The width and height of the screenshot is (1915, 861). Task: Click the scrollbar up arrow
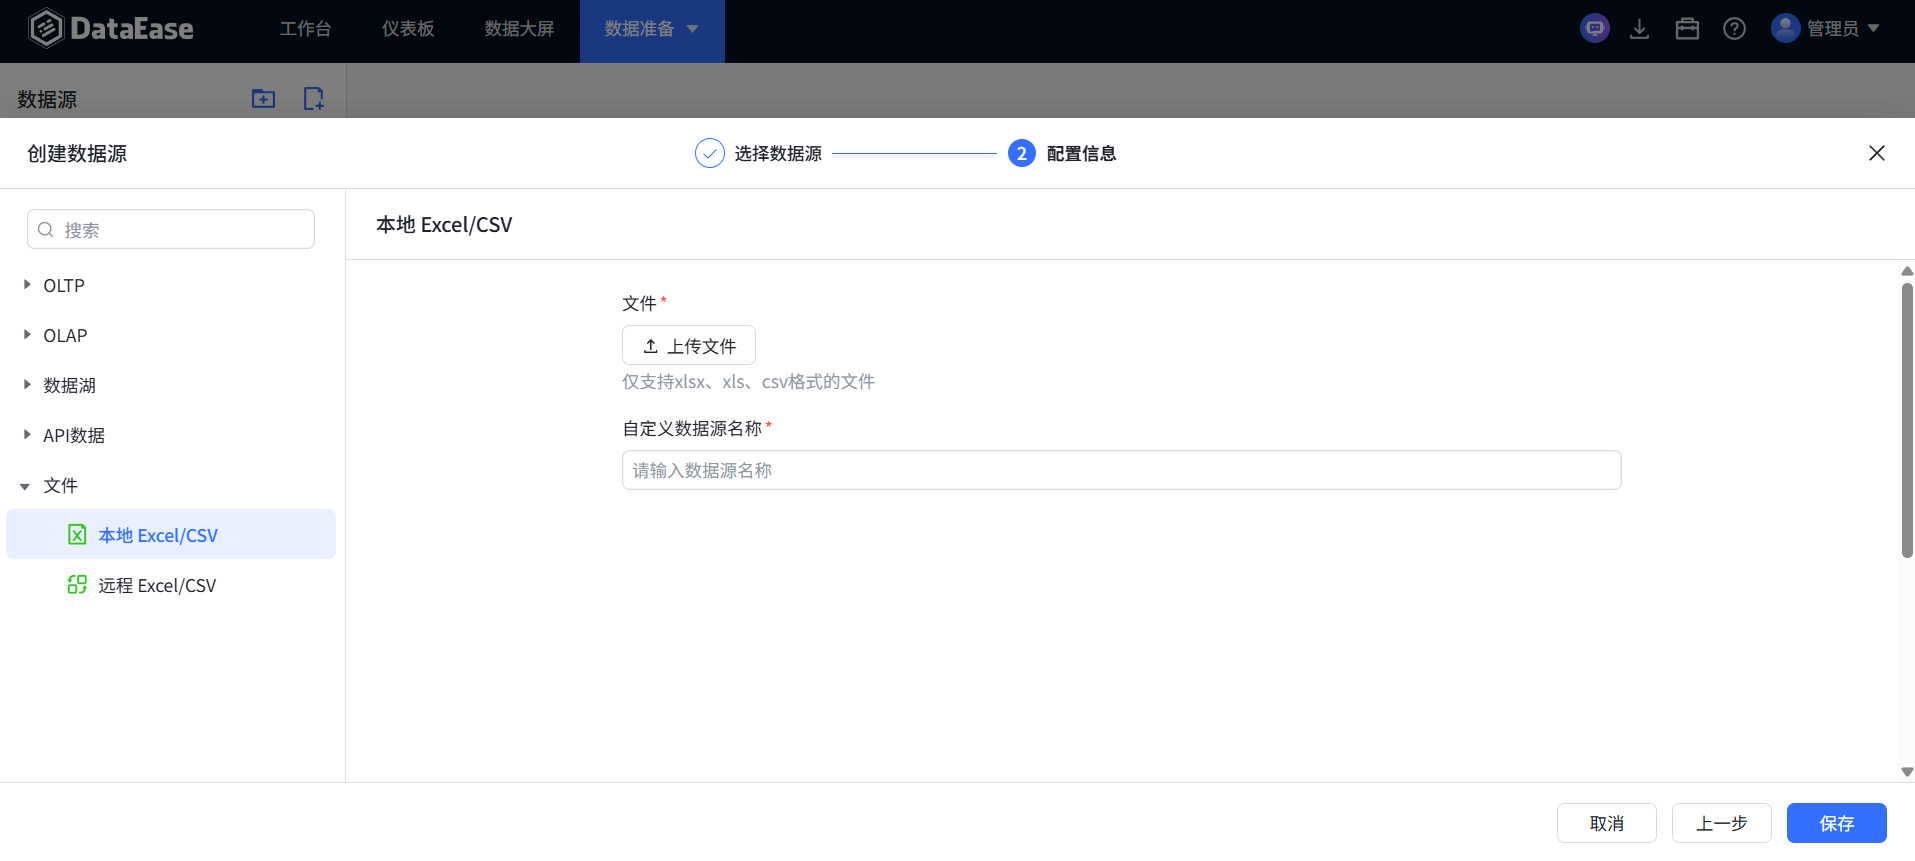click(x=1907, y=271)
